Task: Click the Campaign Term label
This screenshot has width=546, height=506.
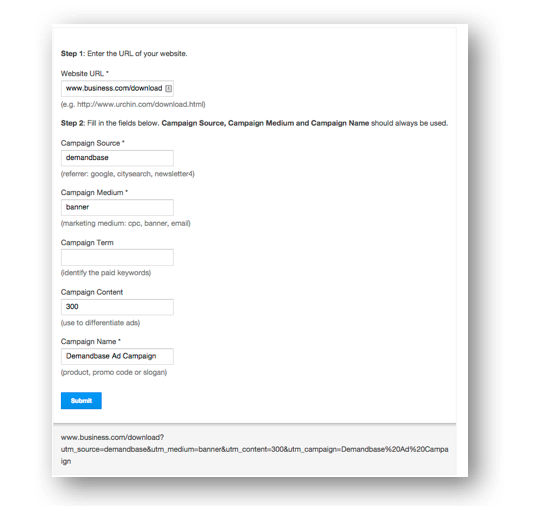Action: (x=87, y=243)
